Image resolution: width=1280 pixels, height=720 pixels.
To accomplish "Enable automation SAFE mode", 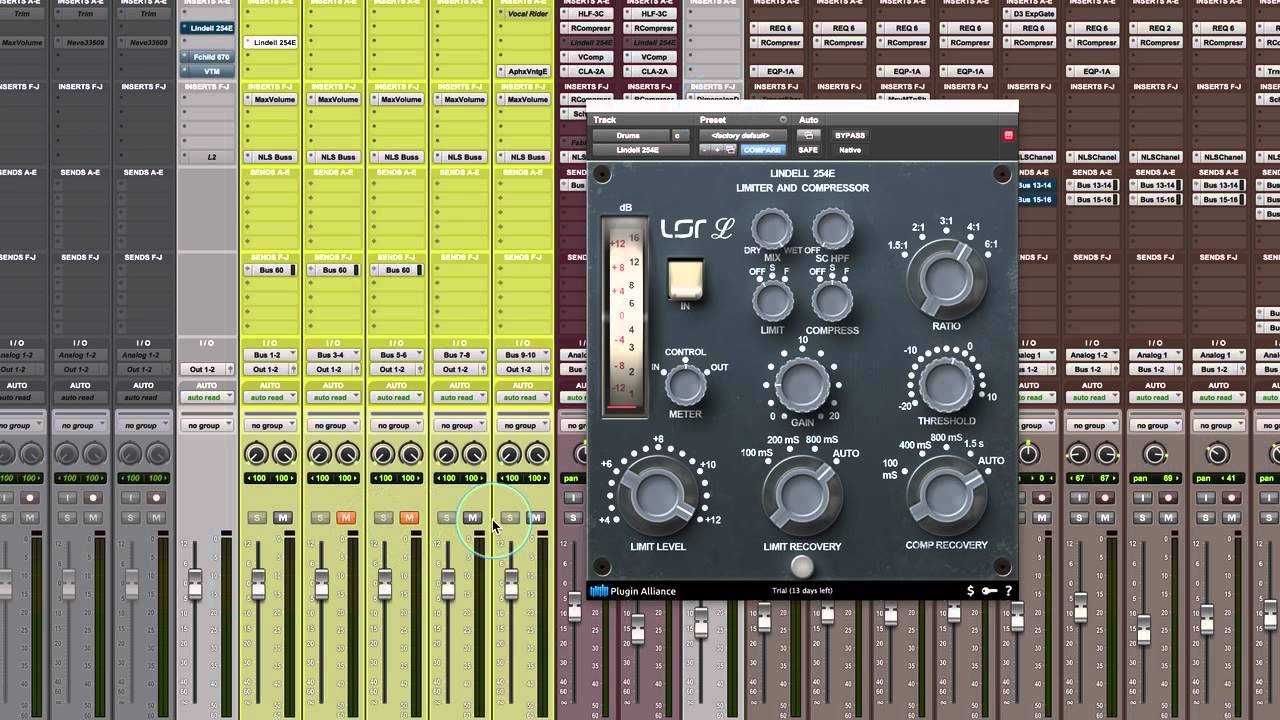I will coord(808,150).
